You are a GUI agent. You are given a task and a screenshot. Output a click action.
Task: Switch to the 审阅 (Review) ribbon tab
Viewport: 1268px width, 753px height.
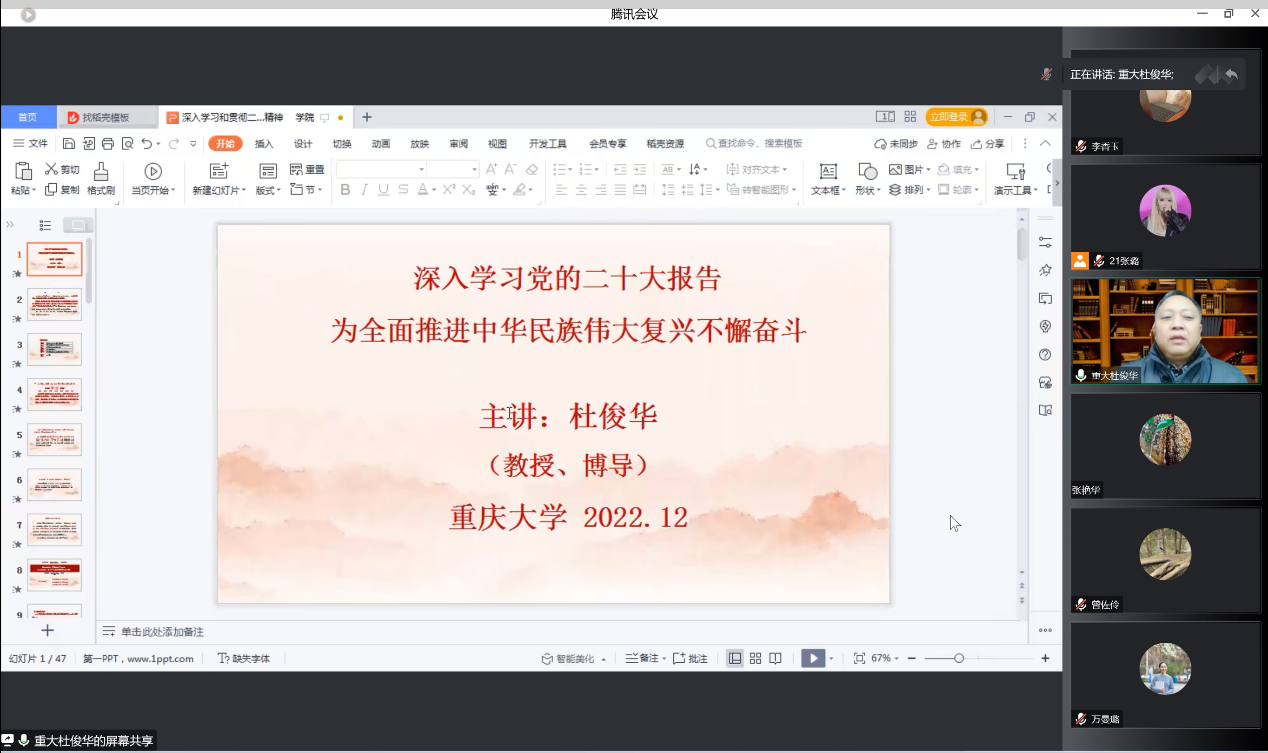[458, 144]
